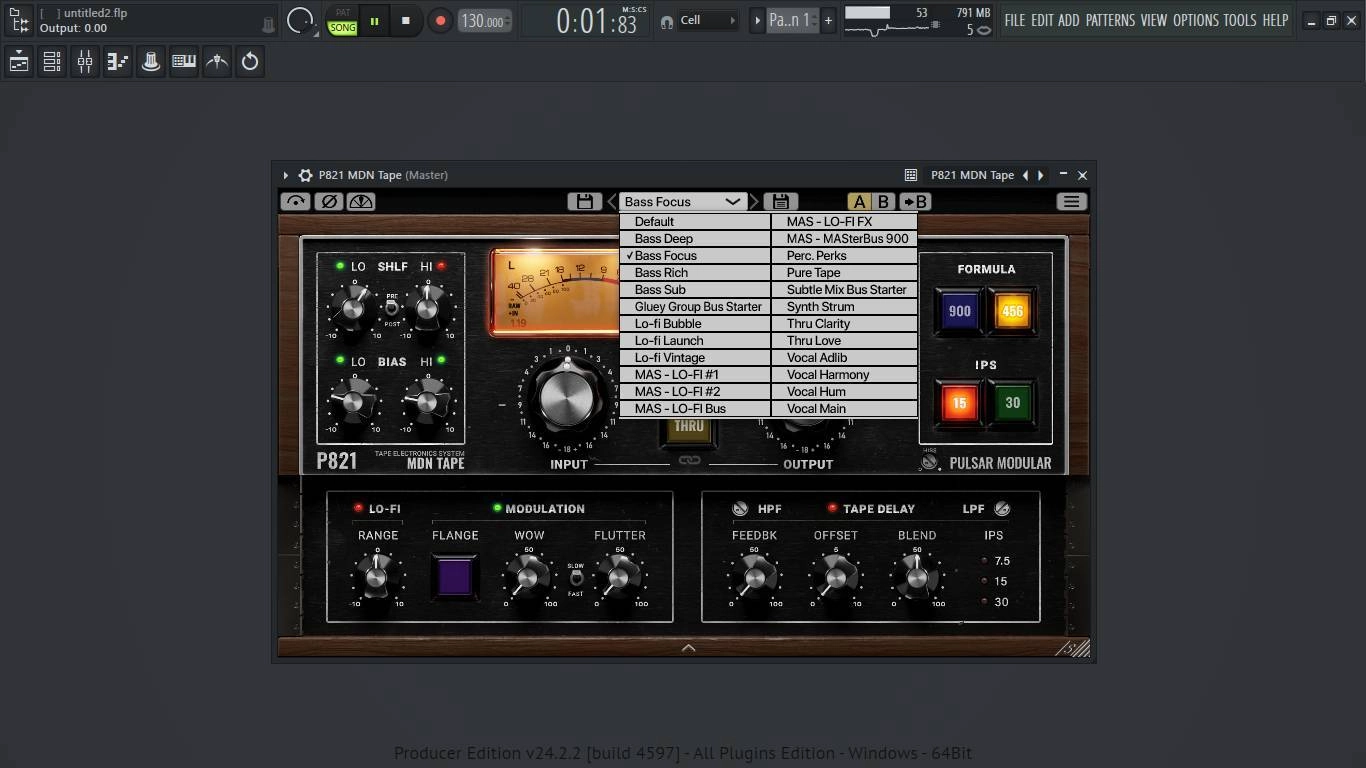Viewport: 1366px width, 768px height.
Task: Click the large INPUT knob
Action: 568,399
